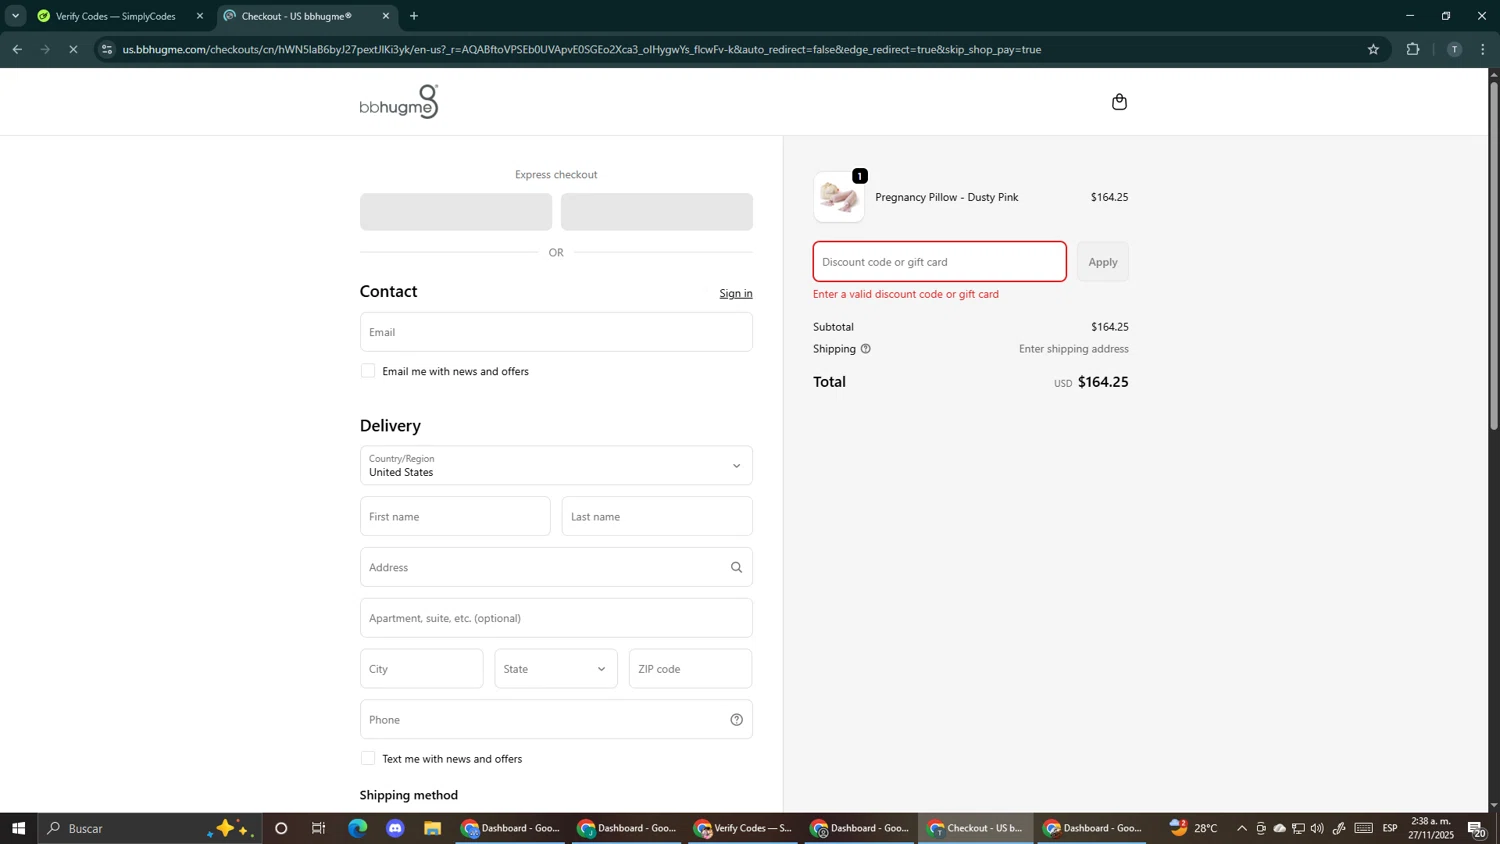Open last Dashboard Chrome taskbar window
The height and width of the screenshot is (844, 1500).
(x=1094, y=828)
